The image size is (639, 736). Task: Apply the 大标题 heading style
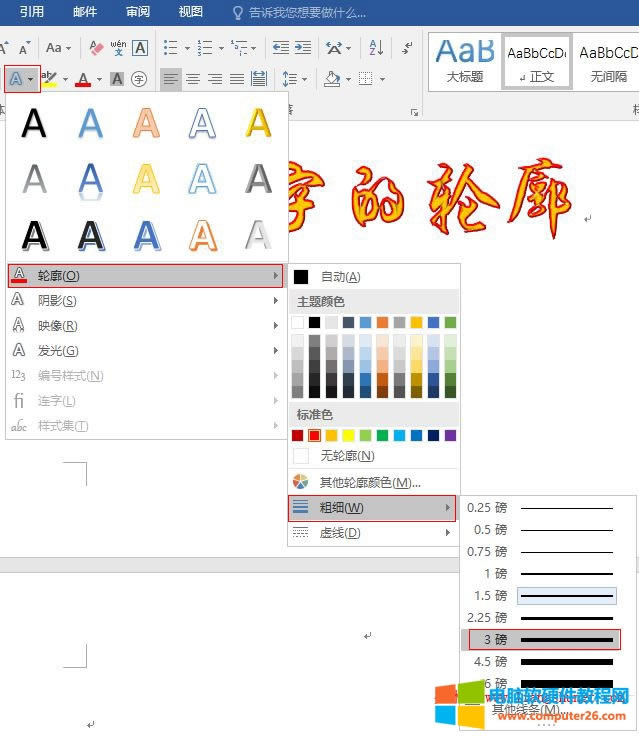click(x=465, y=60)
